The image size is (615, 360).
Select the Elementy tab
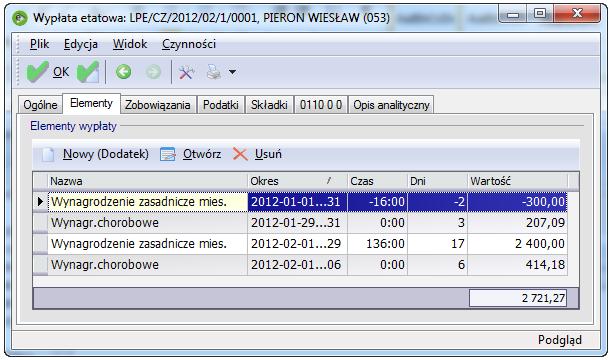(x=91, y=103)
